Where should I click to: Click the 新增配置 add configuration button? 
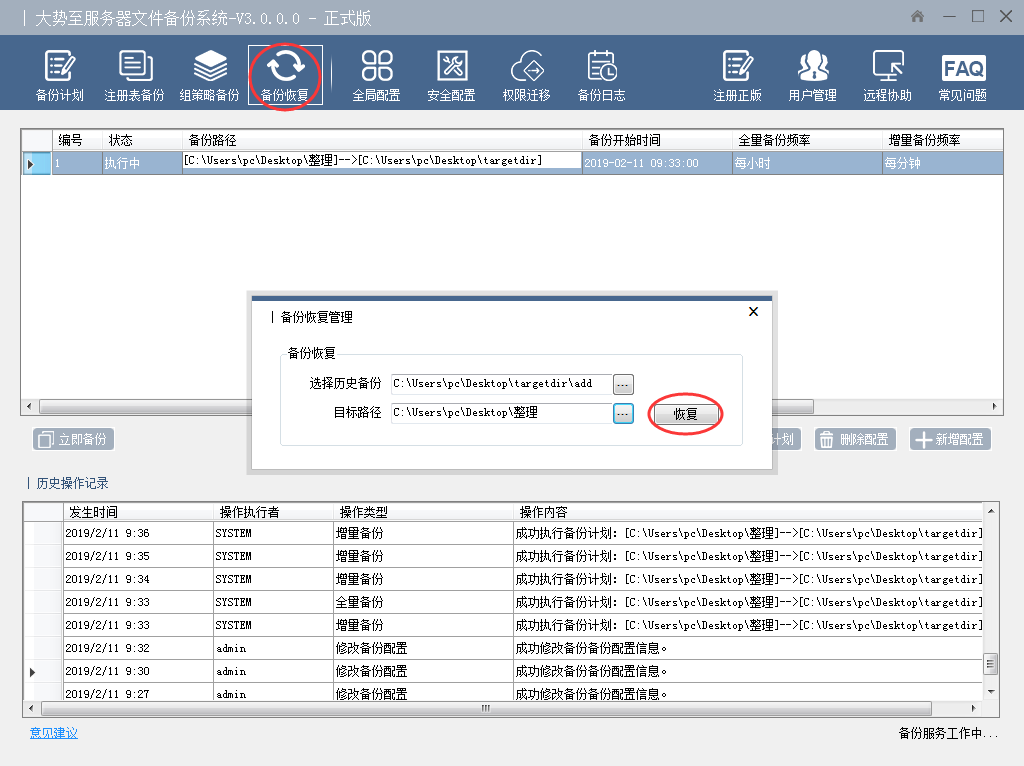click(950, 440)
